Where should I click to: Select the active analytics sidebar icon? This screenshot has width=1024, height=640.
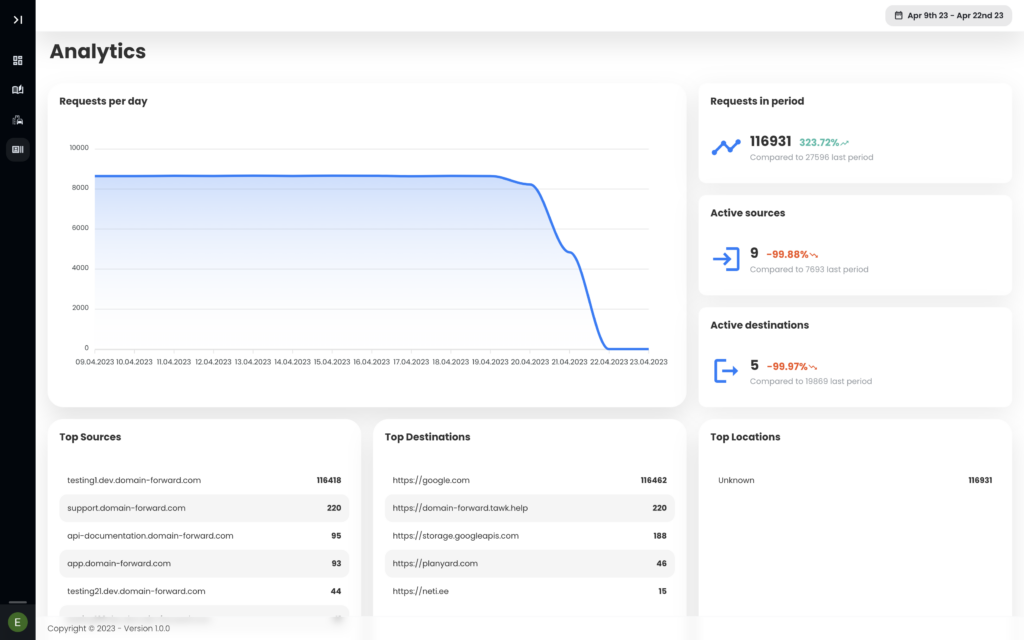pyautogui.click(x=18, y=150)
